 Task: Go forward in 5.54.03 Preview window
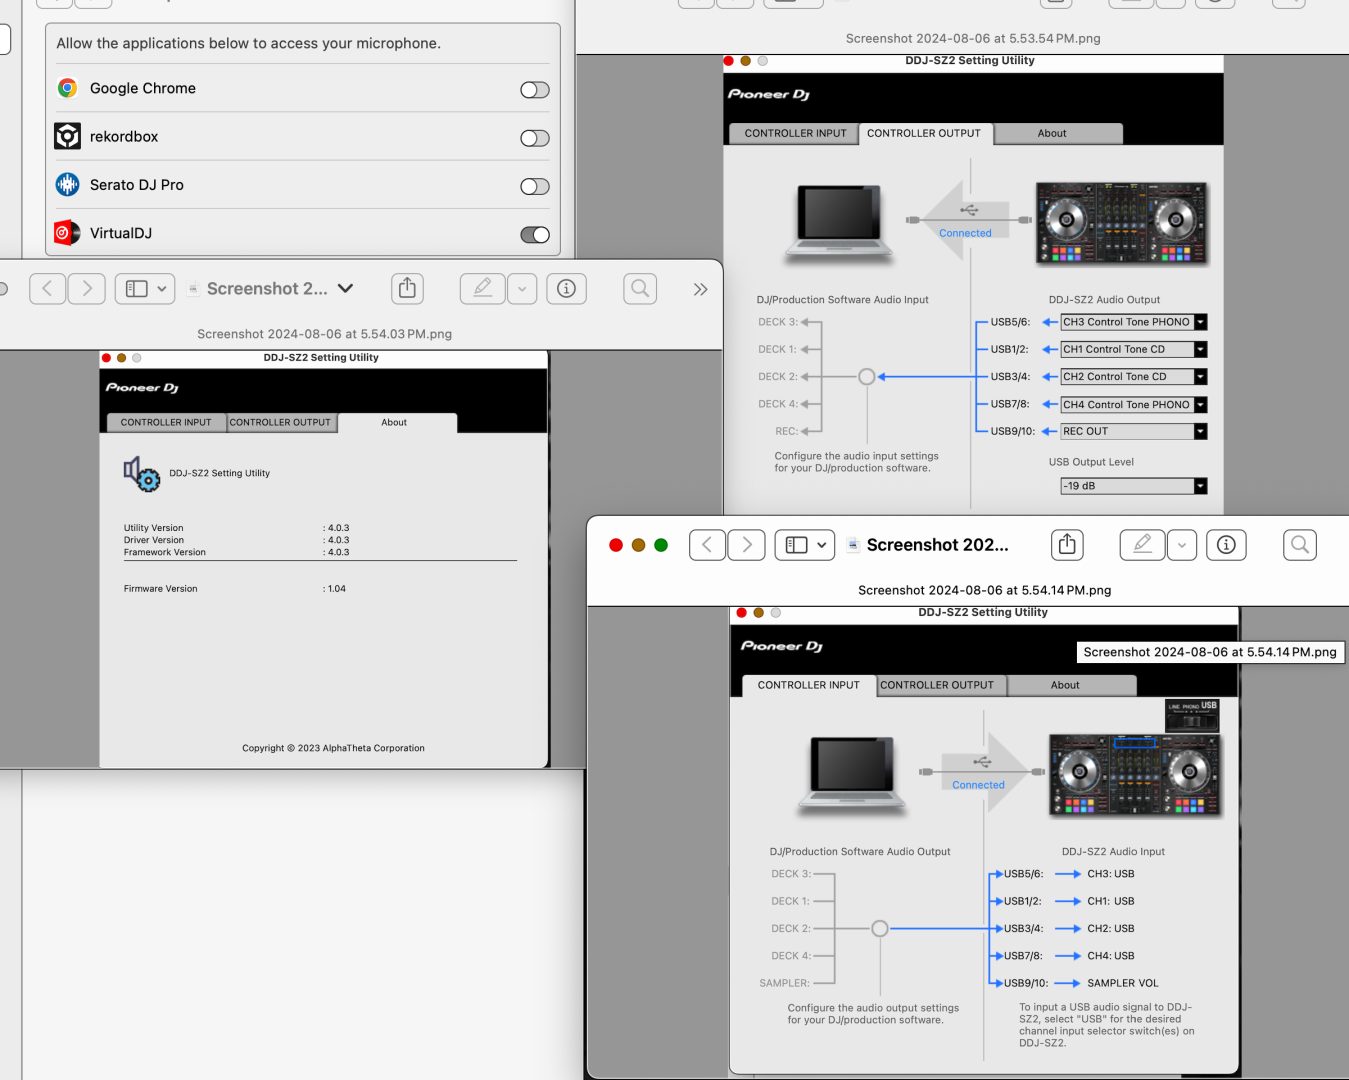coord(87,289)
